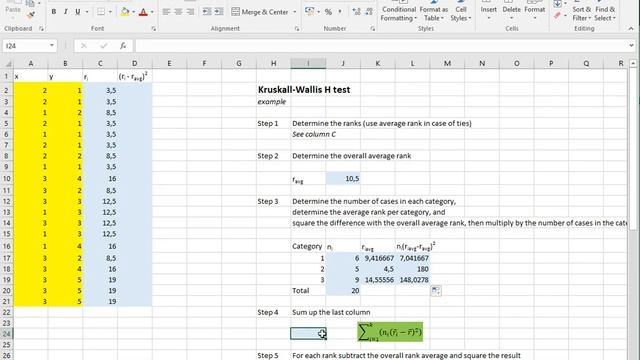The height and width of the screenshot is (360, 640).
Task: Open Merge & Center dropdown arrow
Action: coord(294,12)
